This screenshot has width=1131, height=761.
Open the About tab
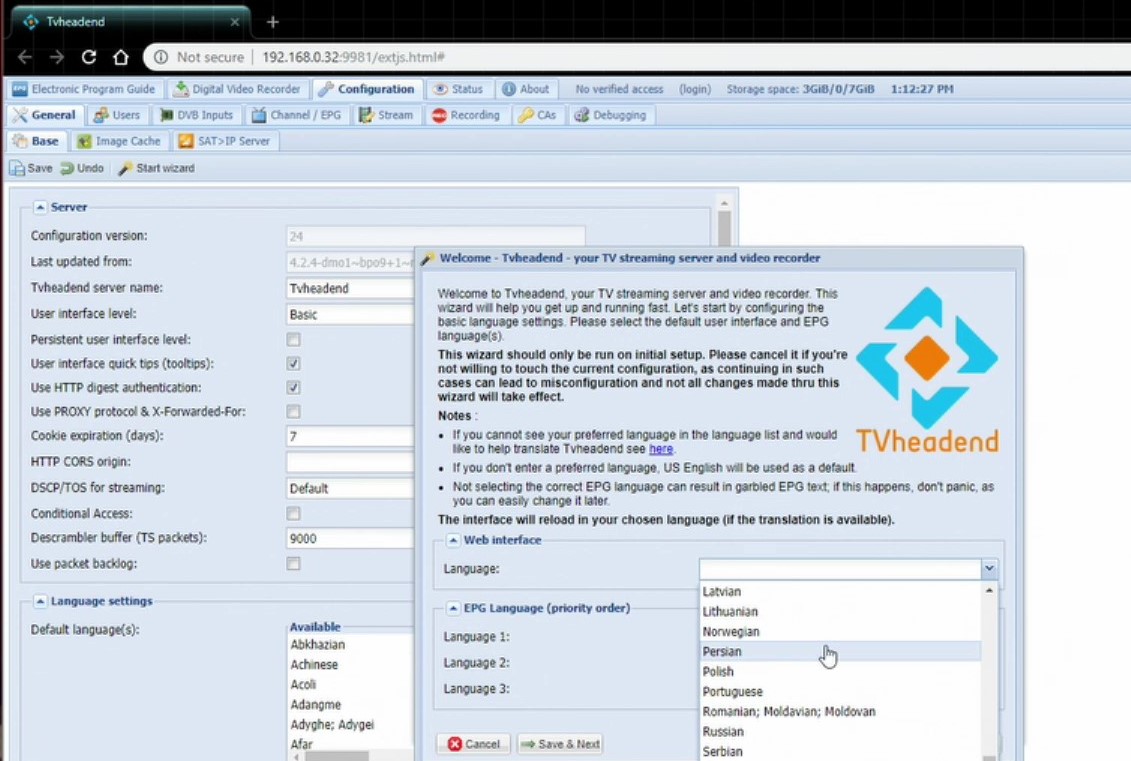click(x=526, y=89)
